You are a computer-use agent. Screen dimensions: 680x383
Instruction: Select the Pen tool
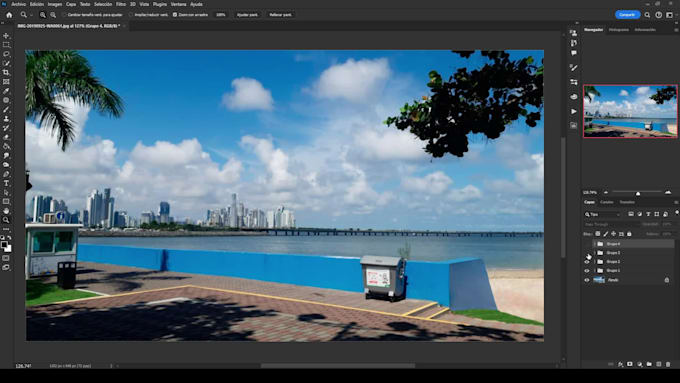(6, 174)
